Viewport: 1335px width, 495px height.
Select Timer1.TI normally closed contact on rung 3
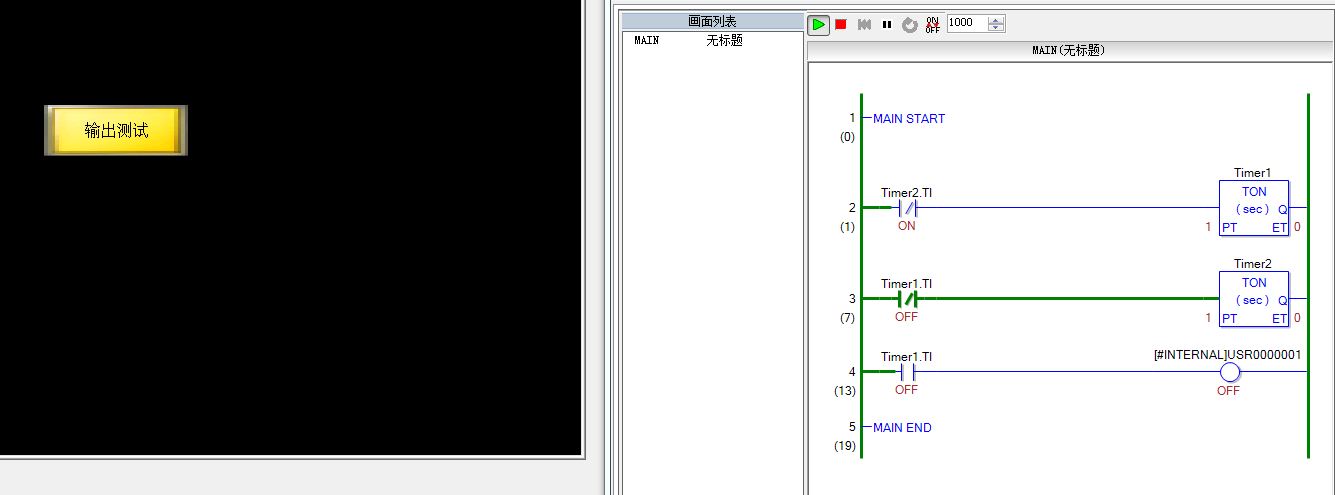(906, 298)
